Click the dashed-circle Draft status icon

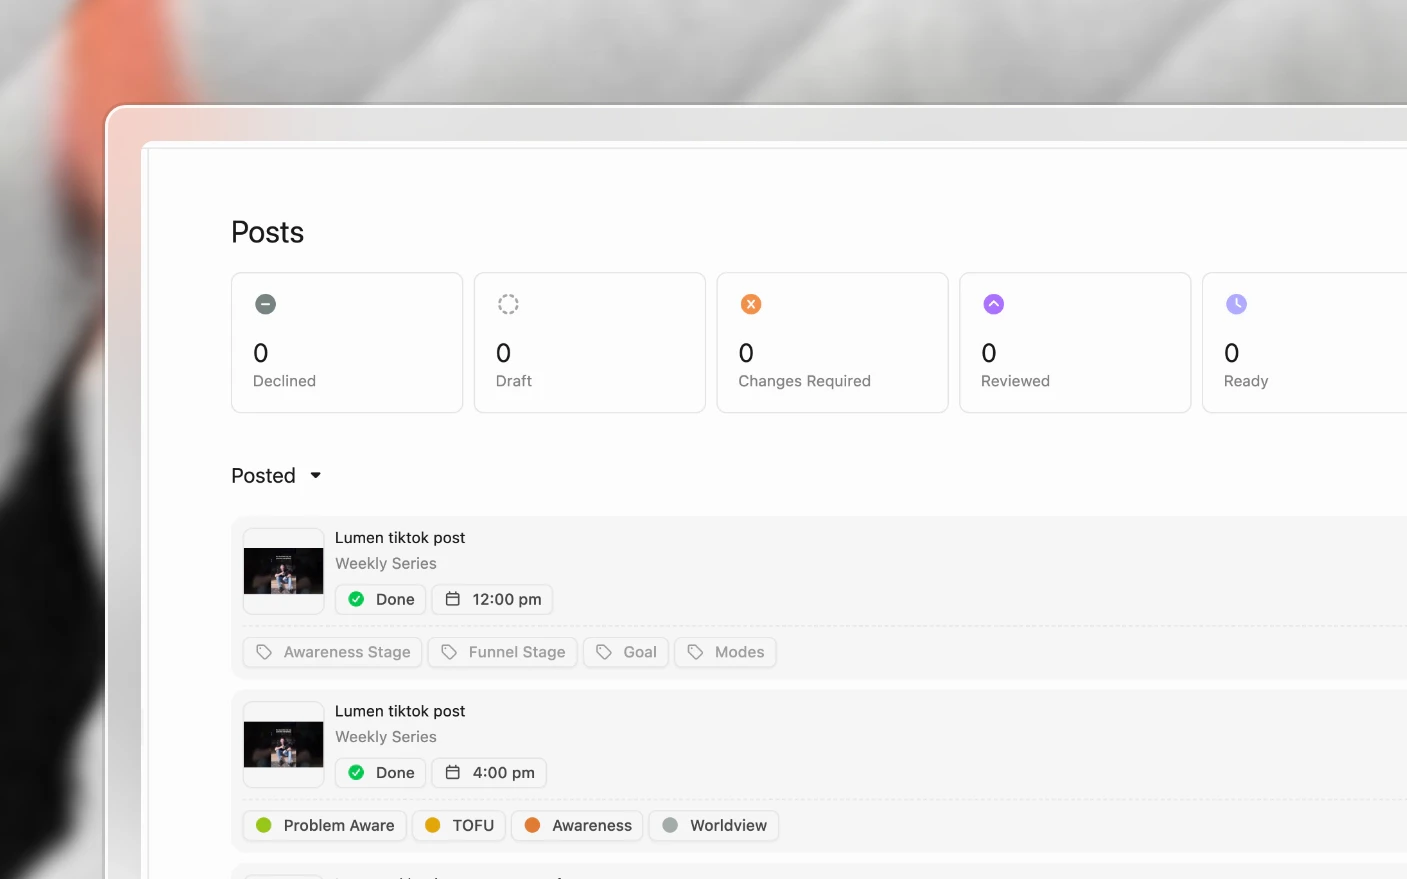[x=508, y=304]
